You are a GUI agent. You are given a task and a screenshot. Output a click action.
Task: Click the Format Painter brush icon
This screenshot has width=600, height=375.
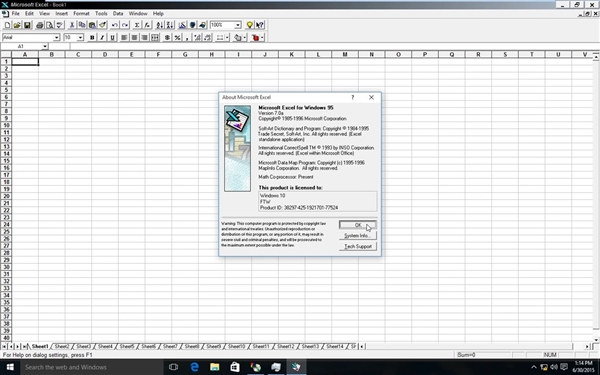[x=103, y=25]
